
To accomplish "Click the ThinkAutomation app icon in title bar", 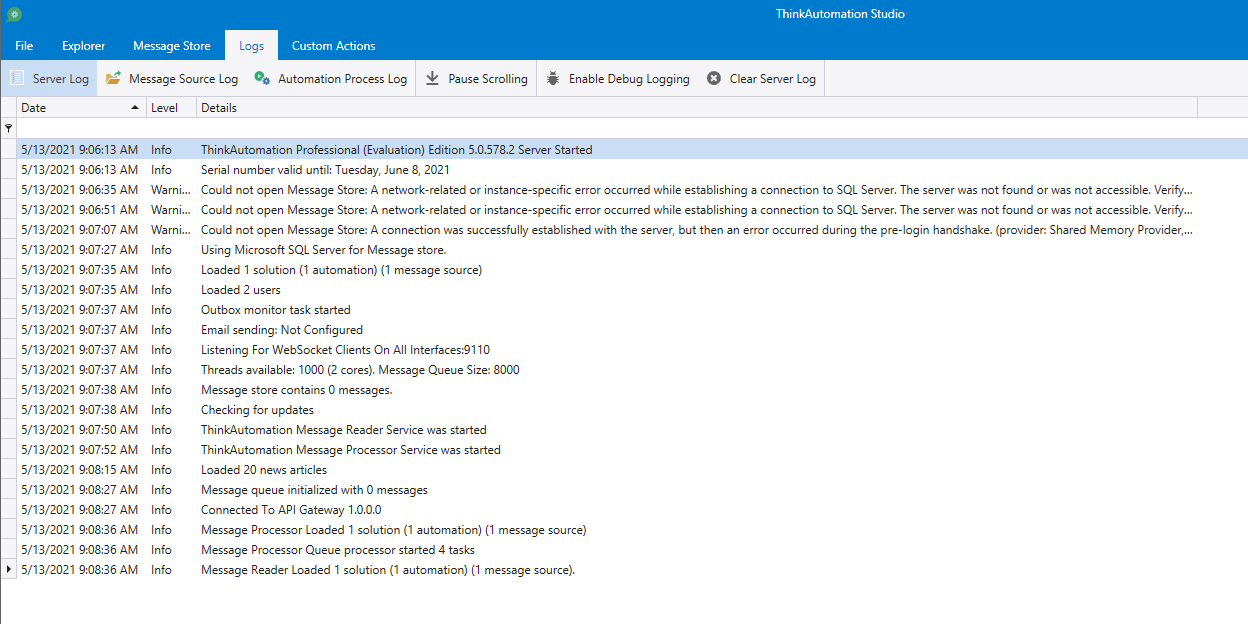I will [x=14, y=14].
